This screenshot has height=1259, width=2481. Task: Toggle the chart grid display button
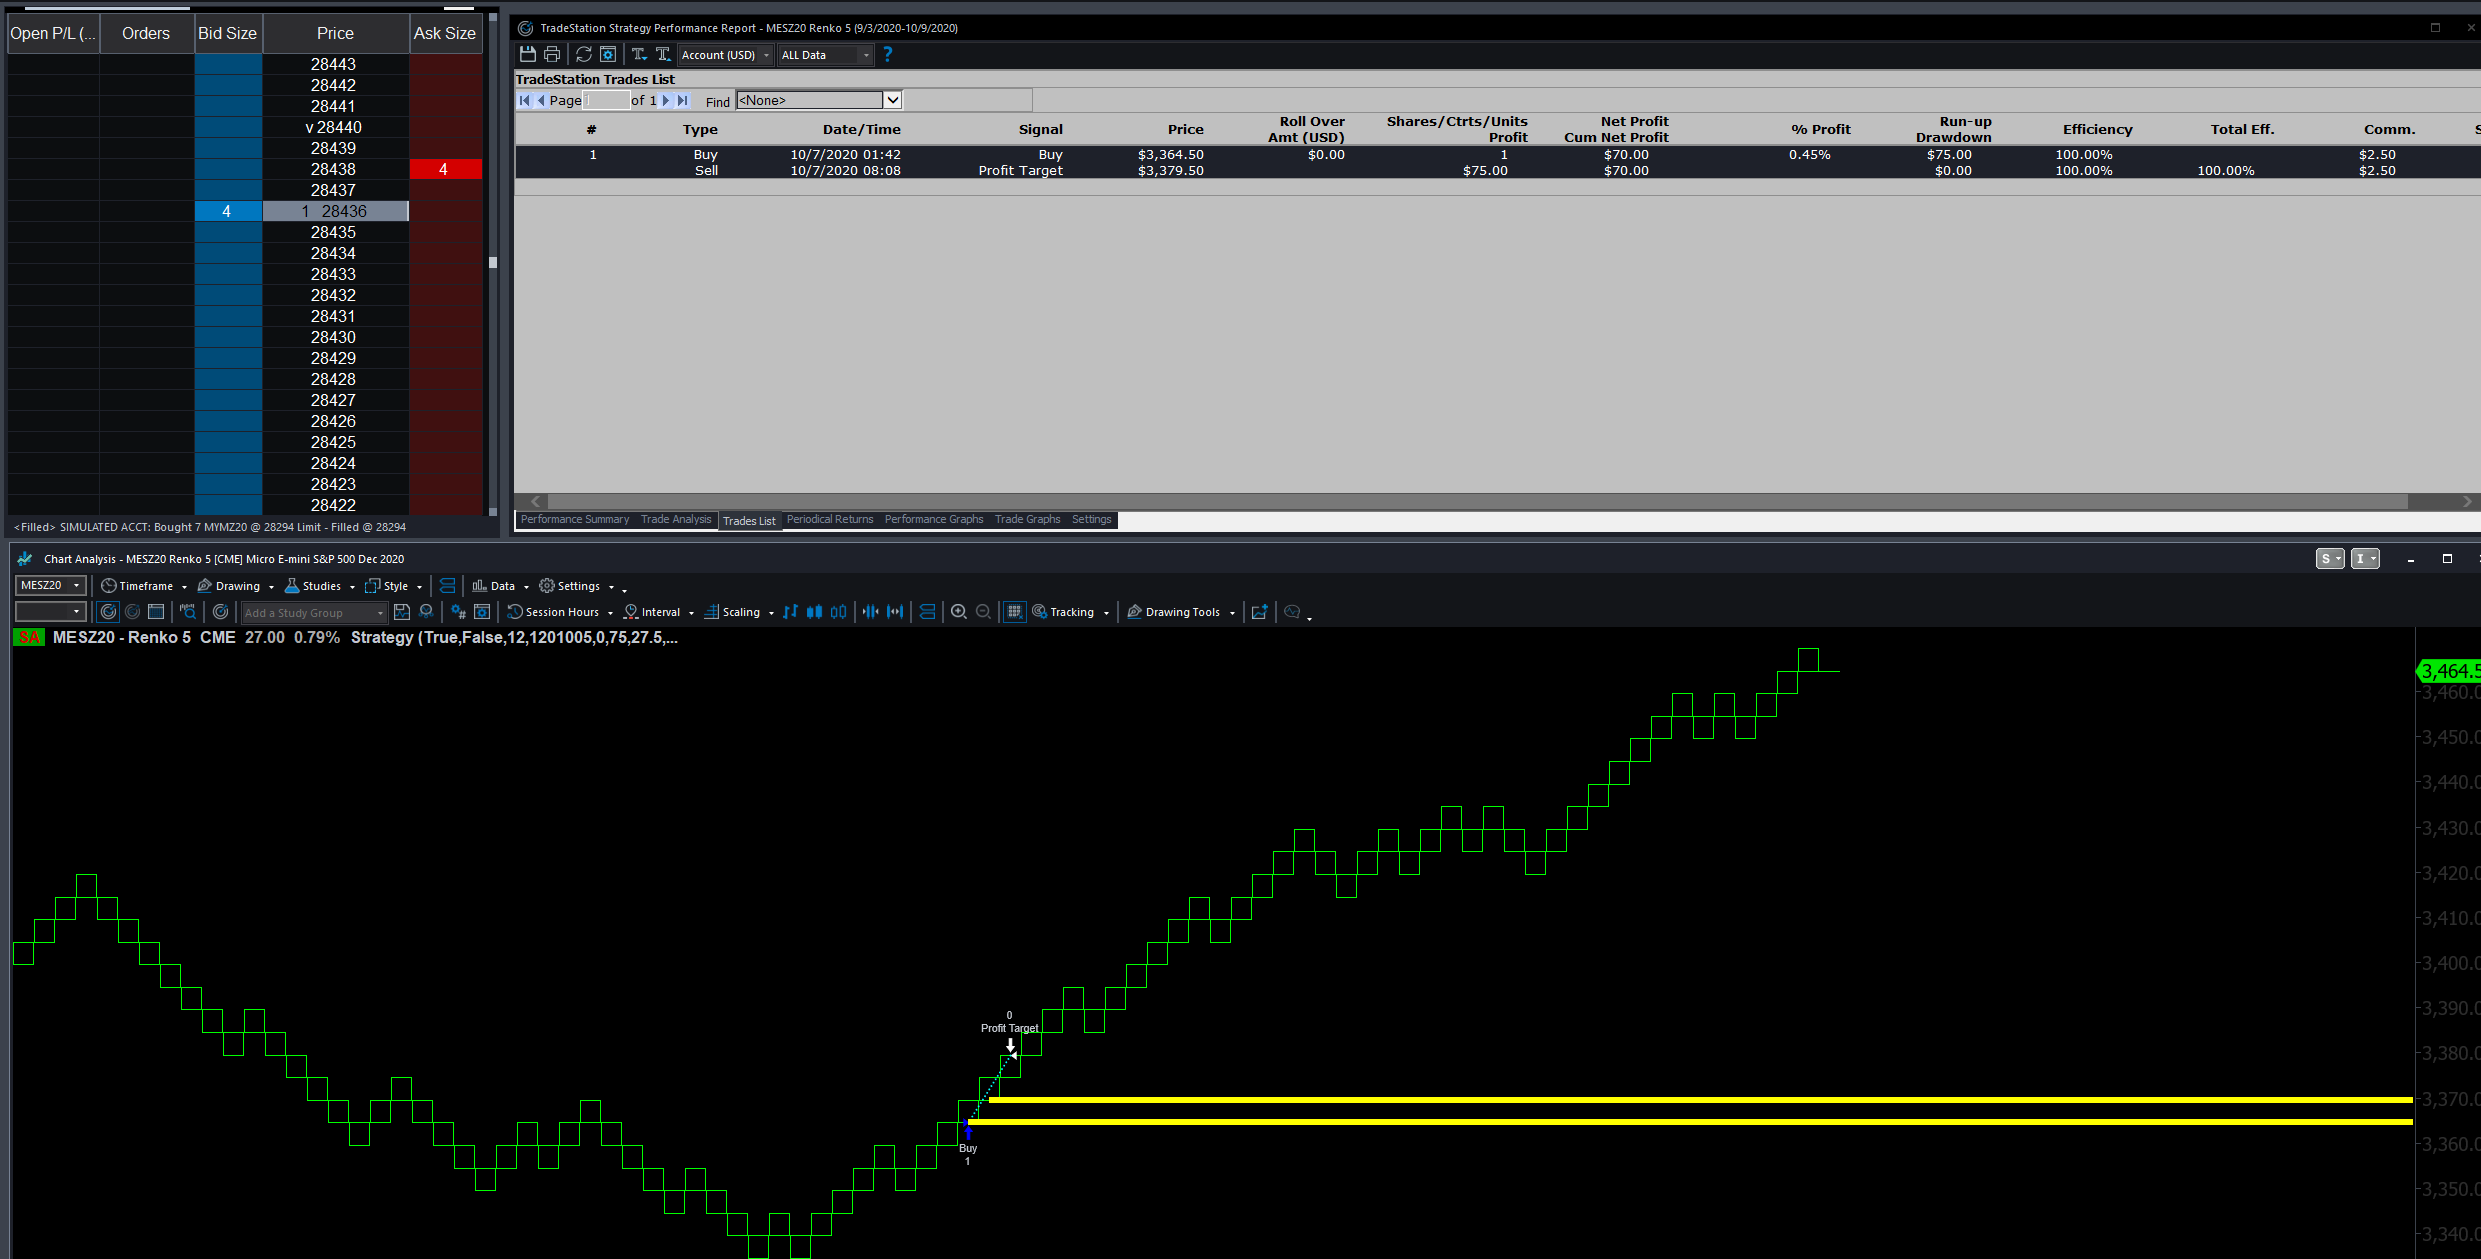[x=1014, y=612]
